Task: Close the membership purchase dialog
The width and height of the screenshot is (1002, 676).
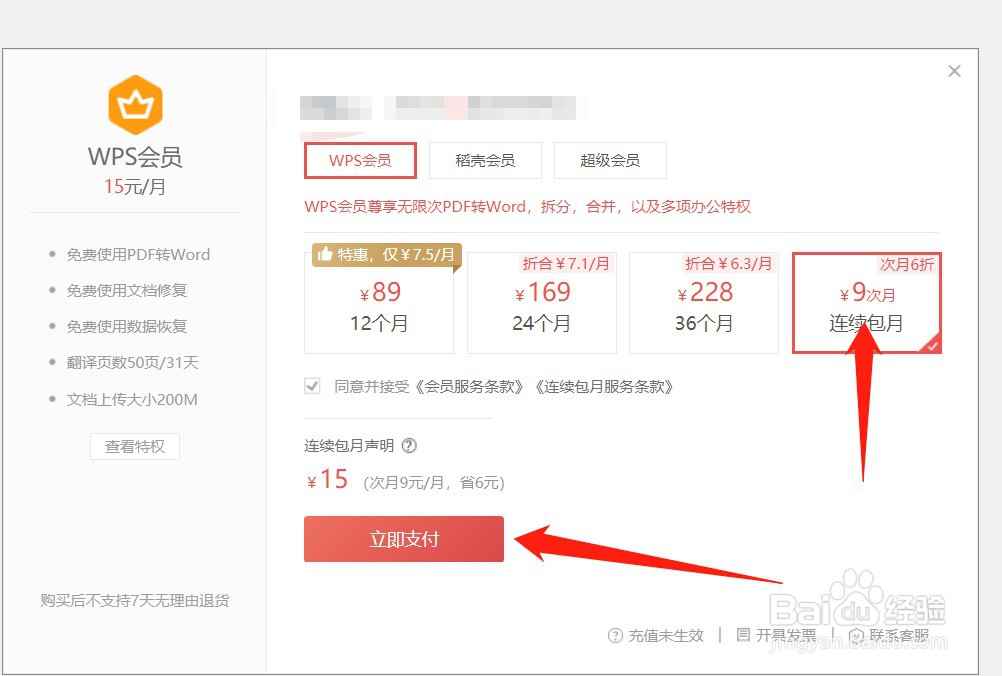Action: [954, 71]
